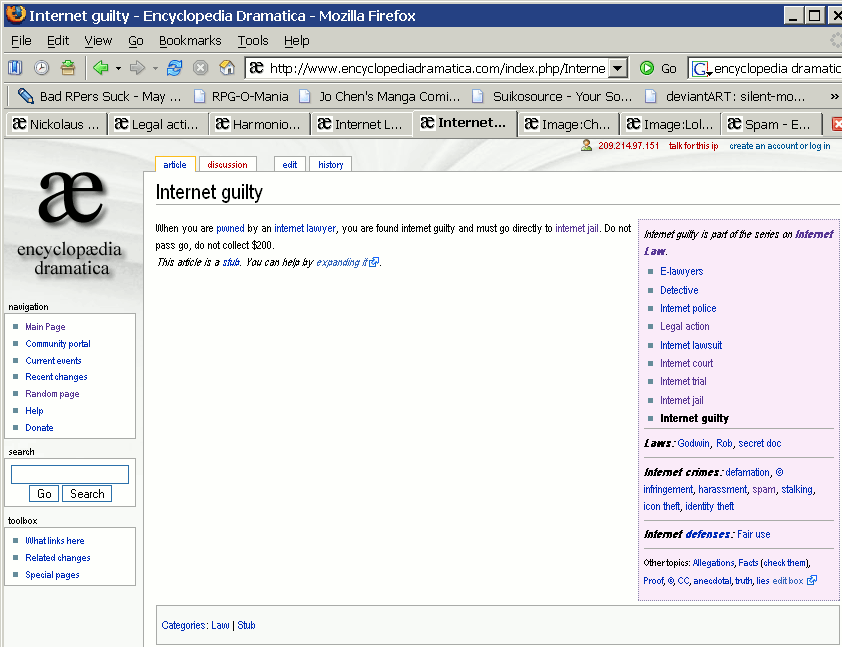The height and width of the screenshot is (647, 842).
Task: Open the History clock icon
Action: (x=41, y=68)
